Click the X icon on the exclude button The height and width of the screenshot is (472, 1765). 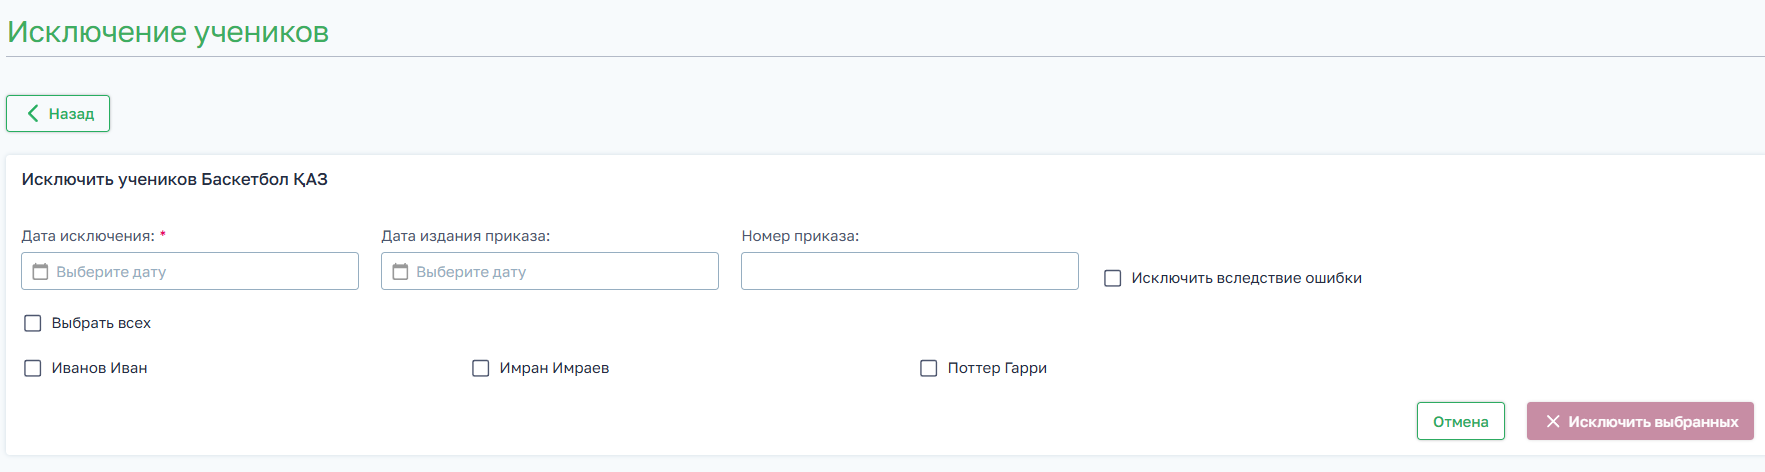[1553, 422]
